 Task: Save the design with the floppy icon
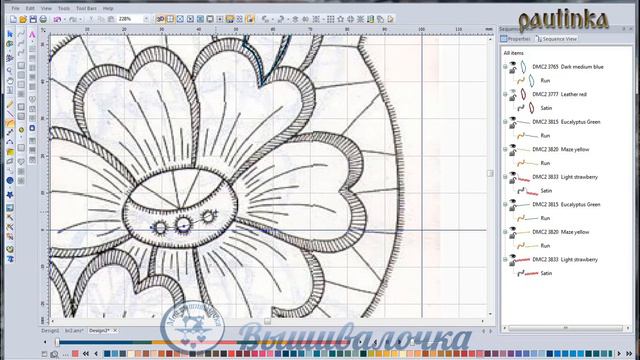pos(33,19)
